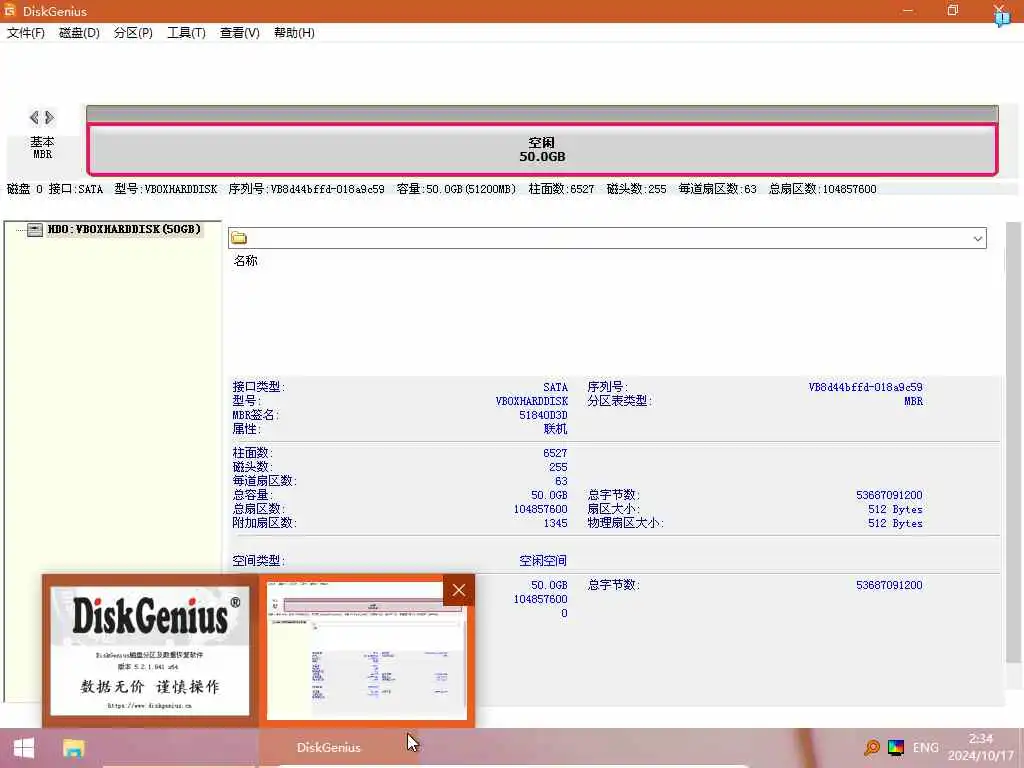Select HD0:VBOXHARDDISK(50GB) in the disk tree
The width and height of the screenshot is (1024, 768).
124,229
